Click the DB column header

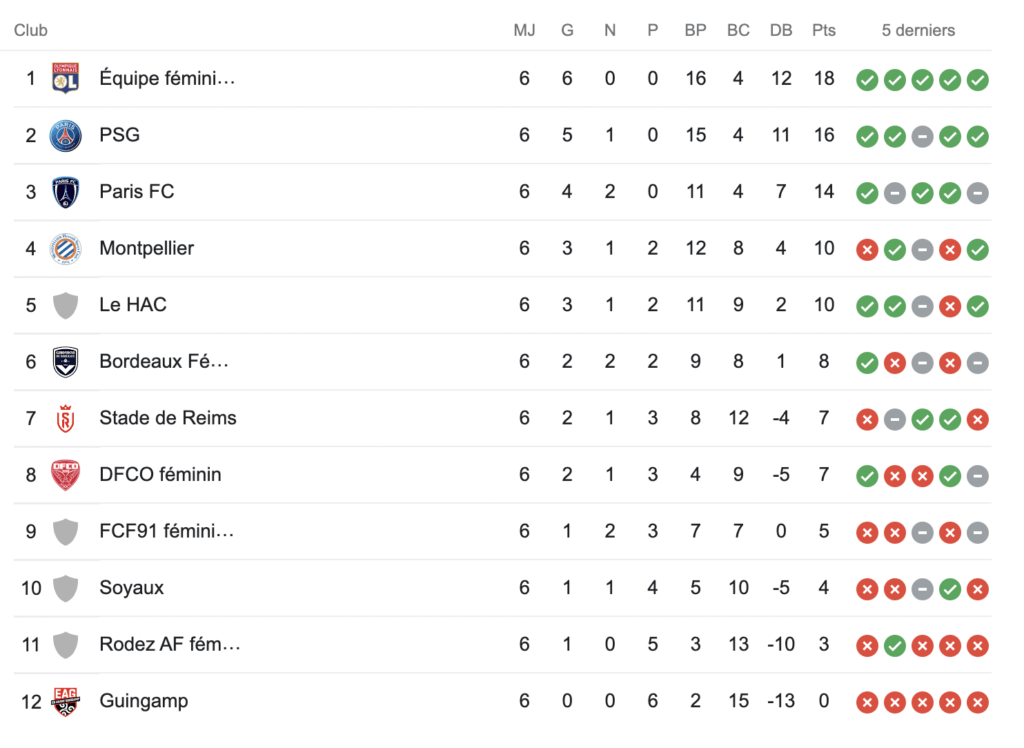click(781, 31)
